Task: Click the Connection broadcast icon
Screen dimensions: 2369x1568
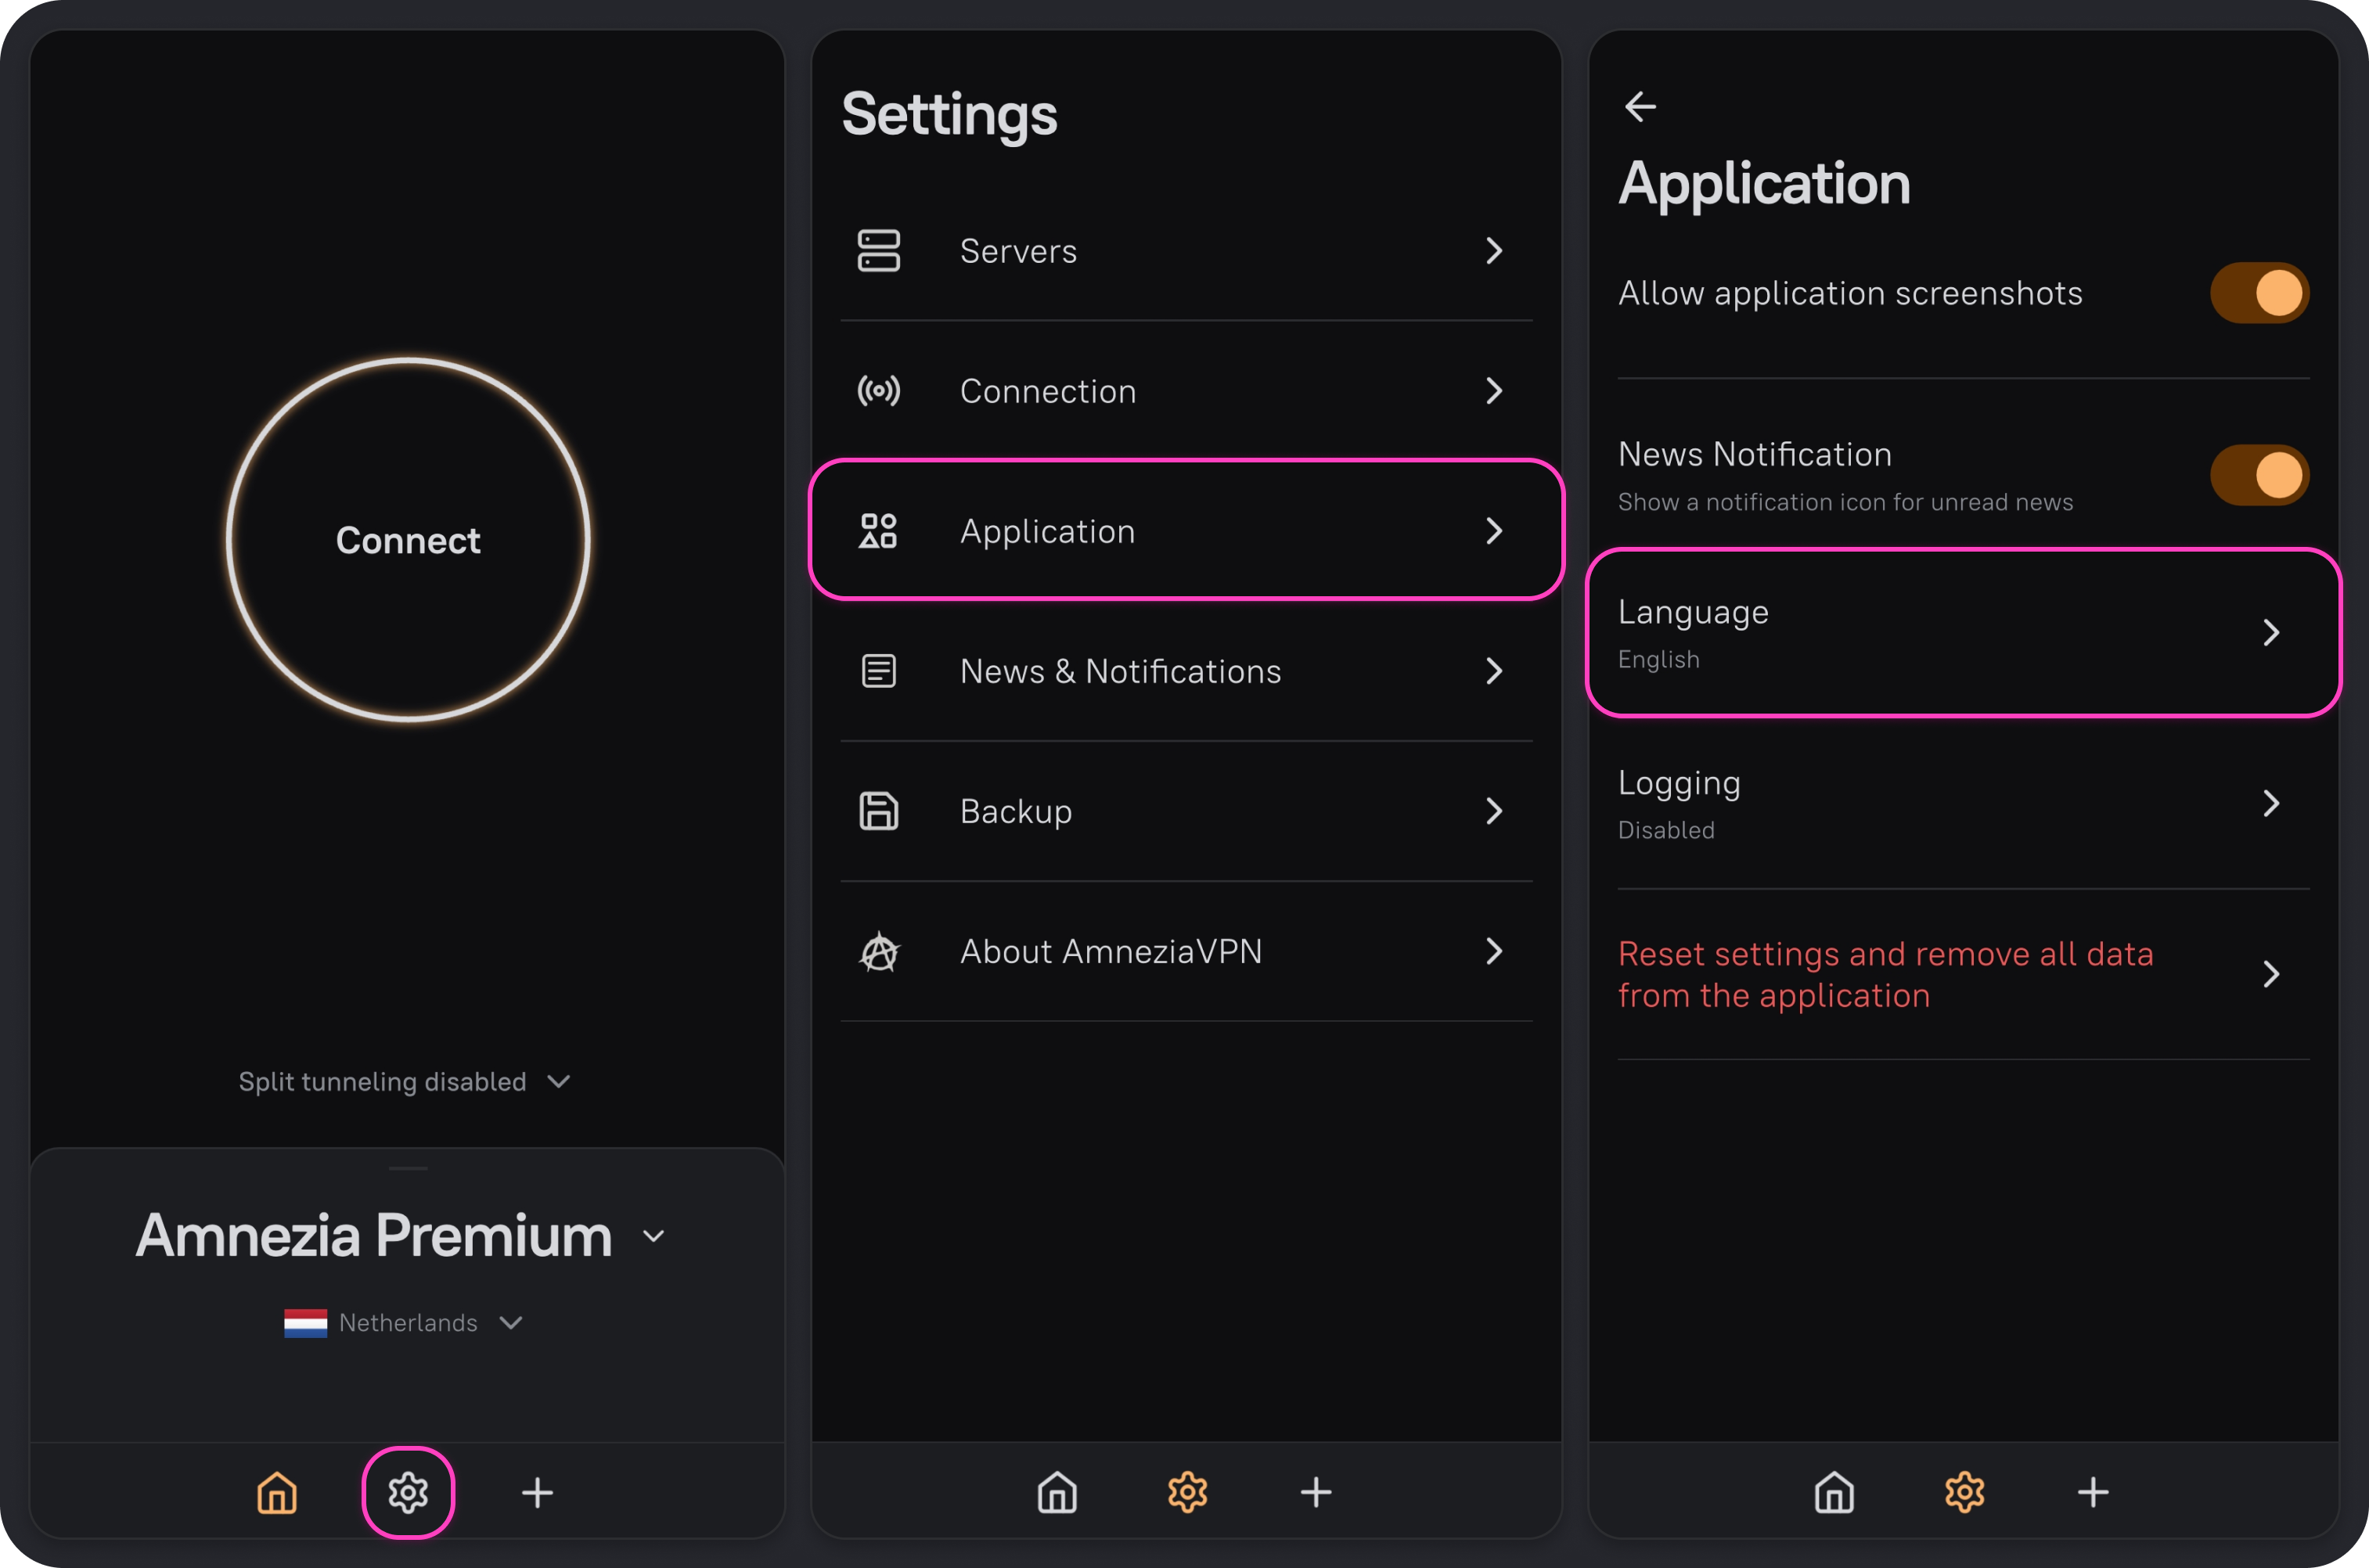Action: 879,391
